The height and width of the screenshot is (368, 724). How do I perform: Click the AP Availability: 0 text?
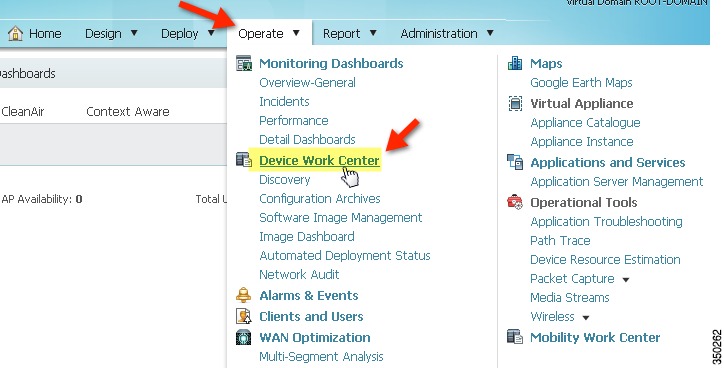(x=42, y=199)
